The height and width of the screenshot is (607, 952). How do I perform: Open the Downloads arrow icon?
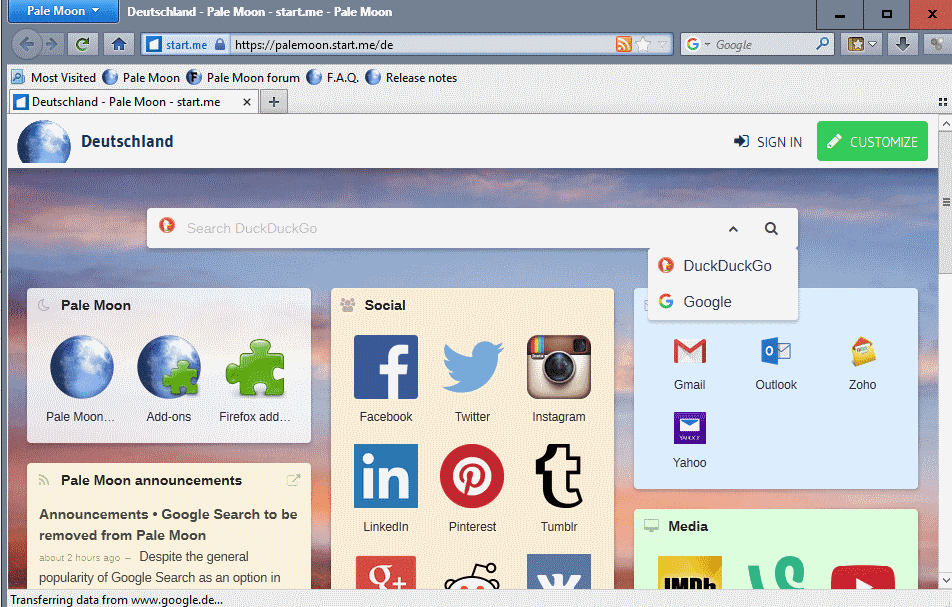[x=902, y=44]
